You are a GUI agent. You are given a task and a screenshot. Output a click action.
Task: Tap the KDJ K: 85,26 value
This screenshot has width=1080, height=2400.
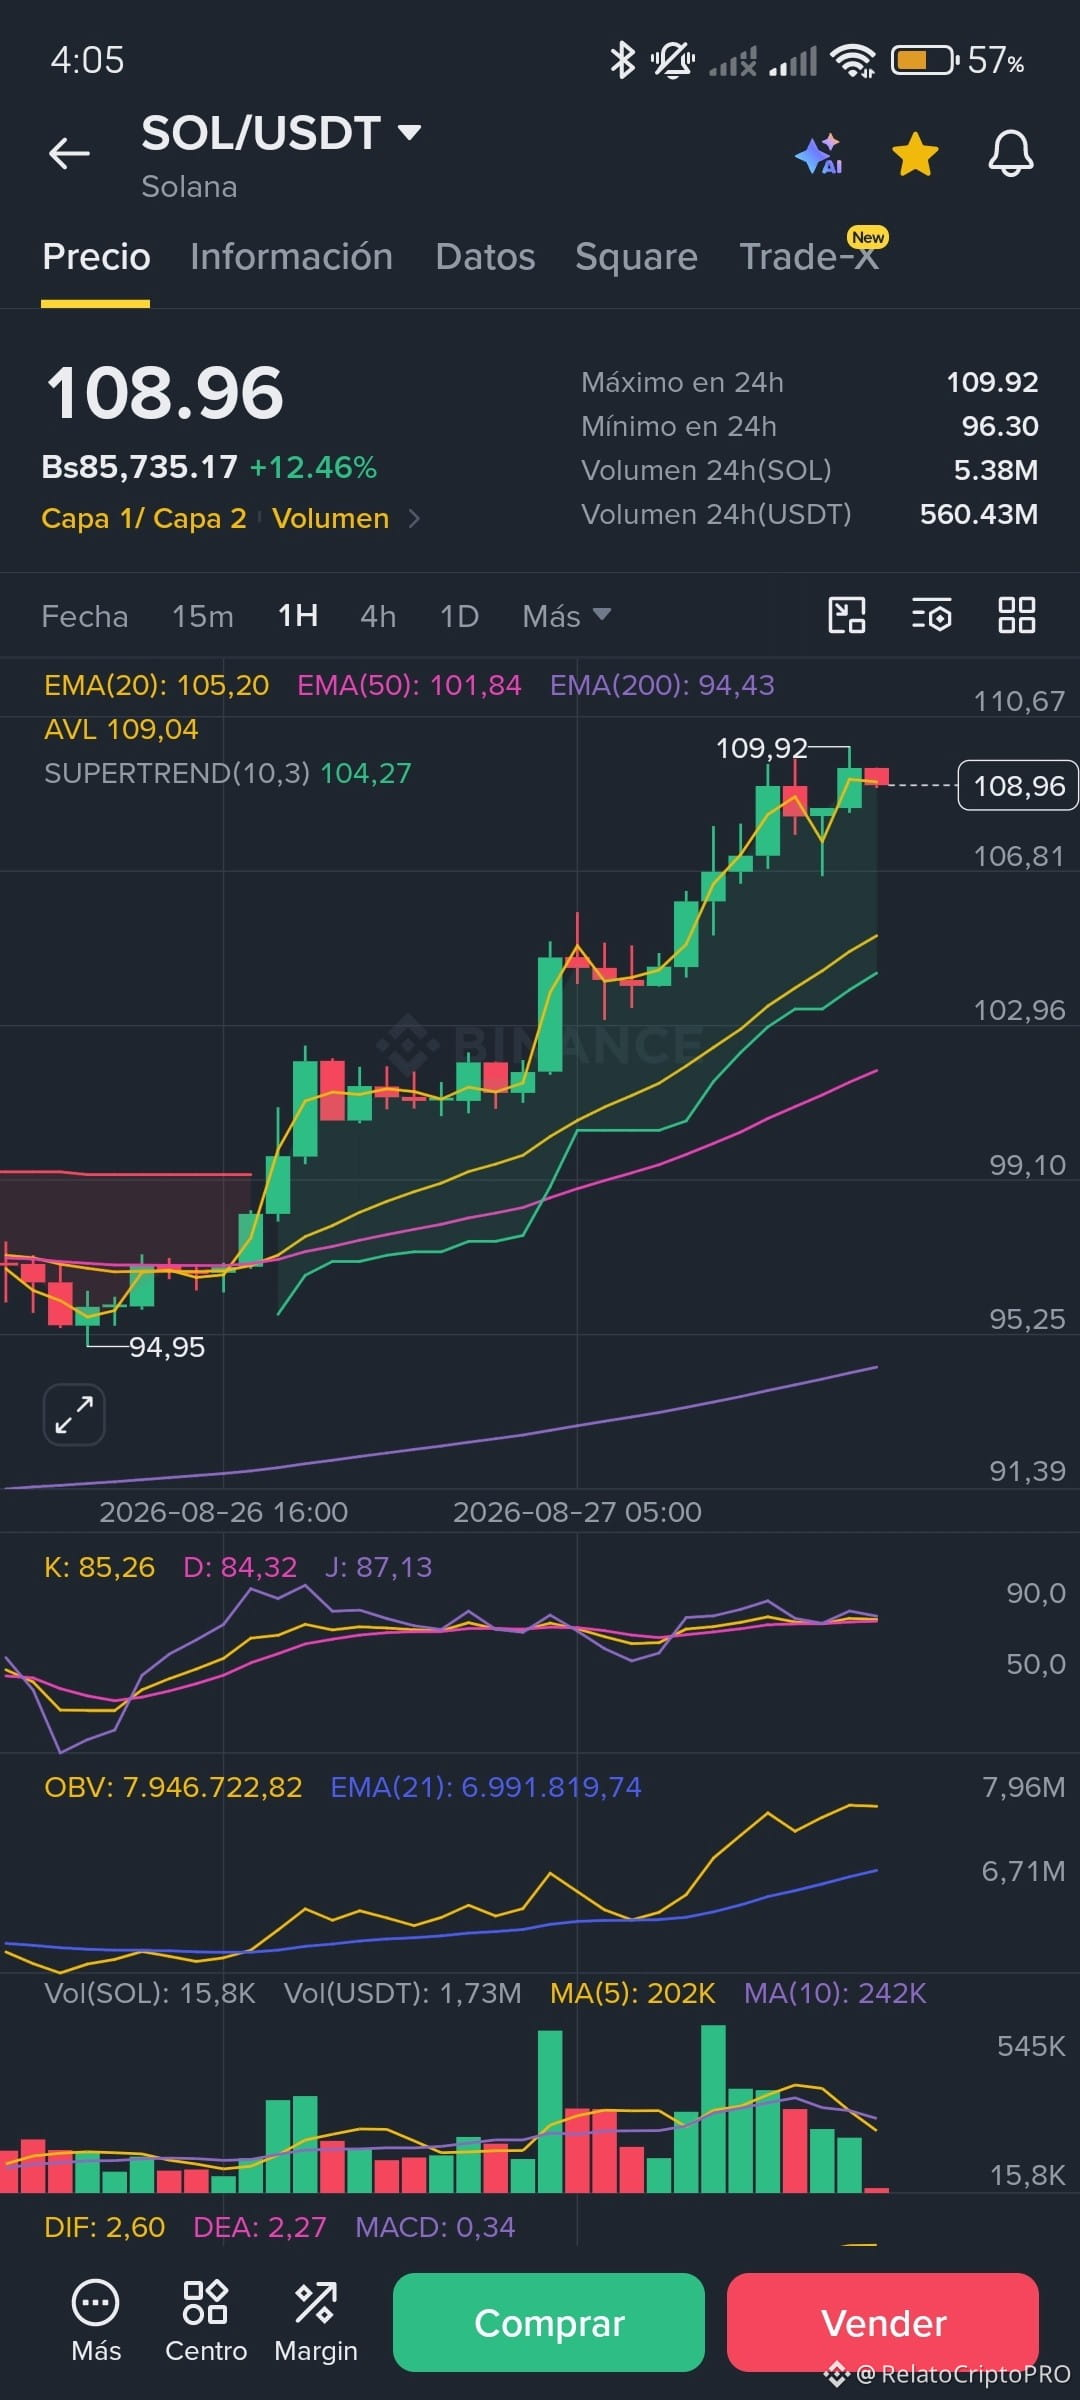point(99,1567)
